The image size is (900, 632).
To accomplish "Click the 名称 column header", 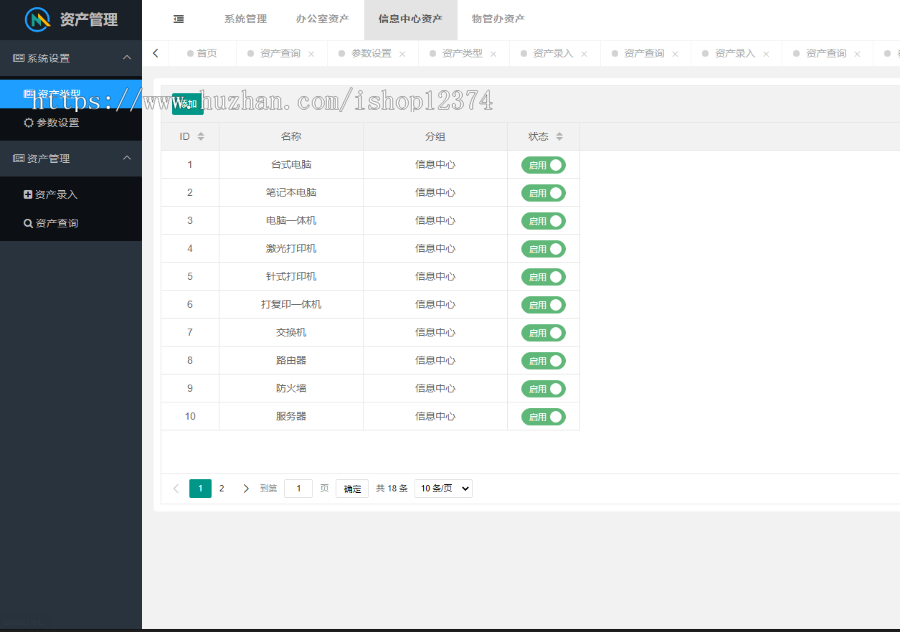I will [291, 137].
